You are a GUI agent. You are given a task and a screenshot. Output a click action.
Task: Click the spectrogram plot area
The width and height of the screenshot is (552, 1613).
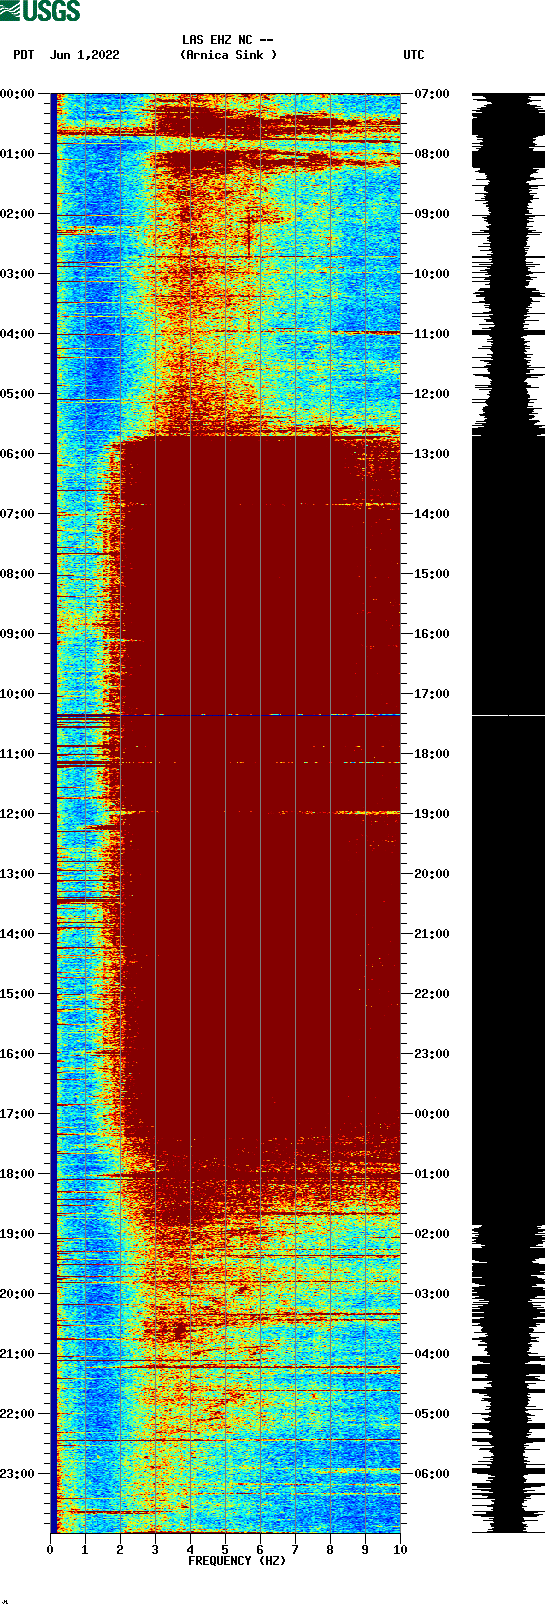pyautogui.click(x=225, y=813)
